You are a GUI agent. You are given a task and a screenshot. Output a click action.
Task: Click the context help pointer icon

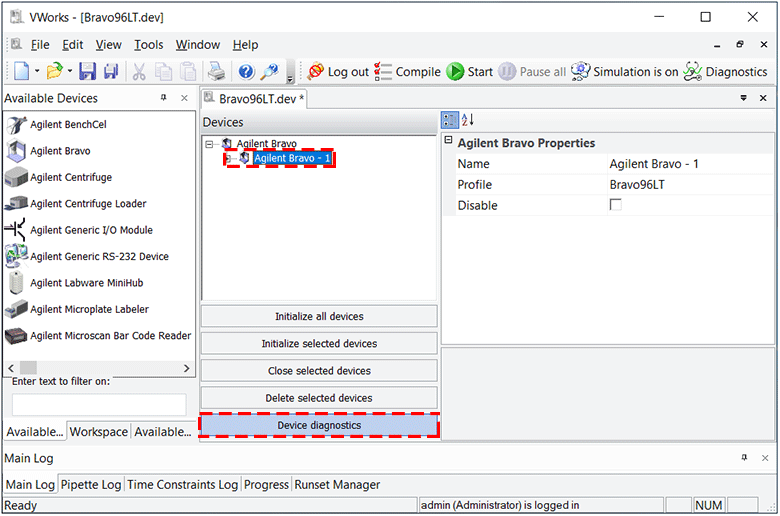(x=270, y=71)
